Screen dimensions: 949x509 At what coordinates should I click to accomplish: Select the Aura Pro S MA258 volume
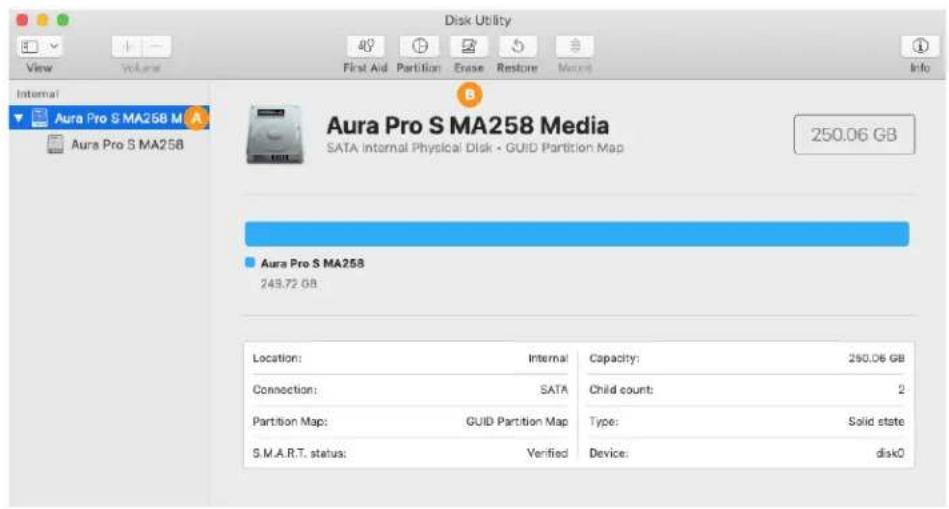(127, 145)
